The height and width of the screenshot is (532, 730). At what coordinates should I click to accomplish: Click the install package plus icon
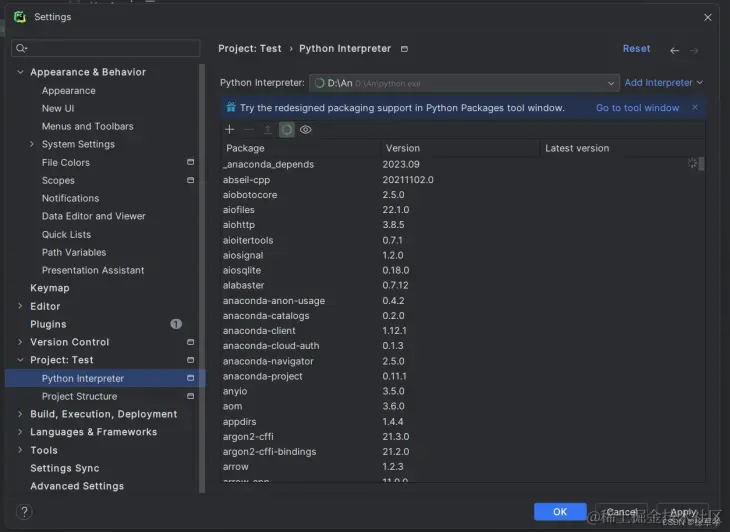(x=230, y=129)
